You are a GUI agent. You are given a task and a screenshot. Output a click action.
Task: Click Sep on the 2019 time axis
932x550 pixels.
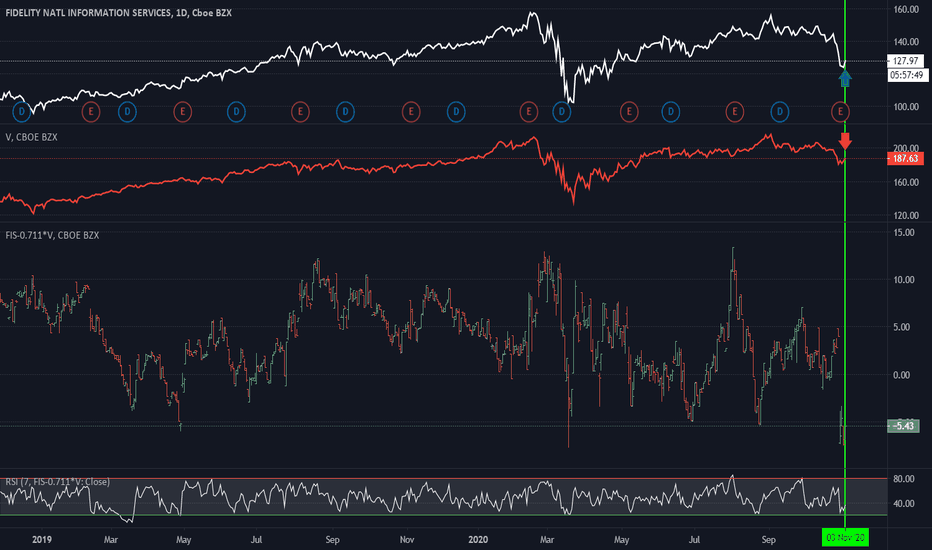[332, 540]
